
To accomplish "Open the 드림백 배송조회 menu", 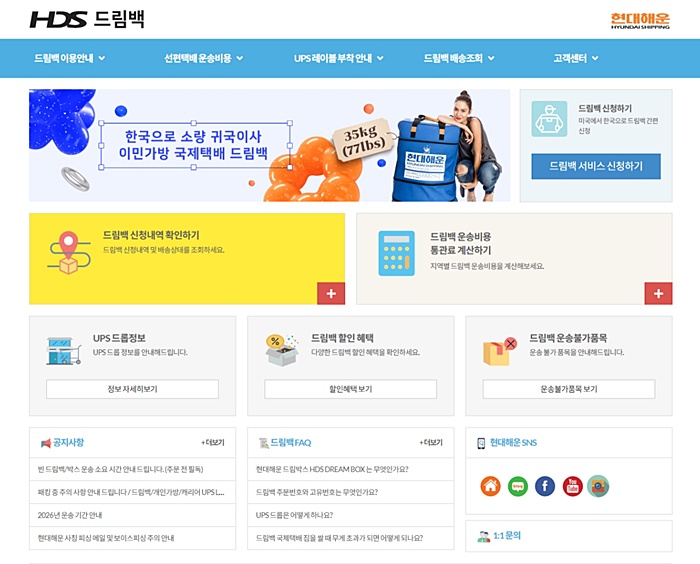I will click(x=453, y=58).
